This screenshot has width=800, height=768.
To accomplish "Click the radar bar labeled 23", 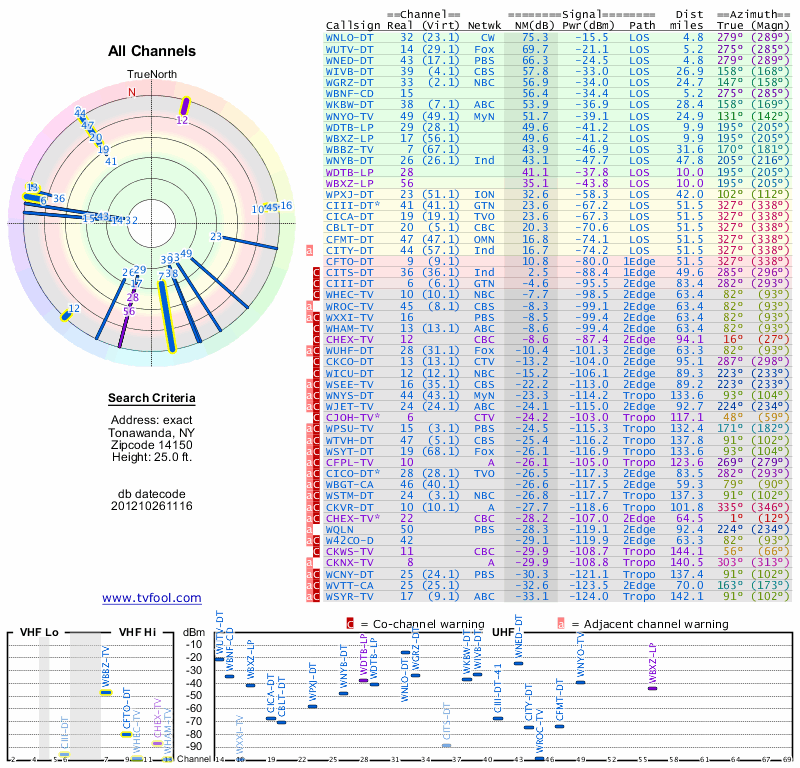I will point(250,242).
